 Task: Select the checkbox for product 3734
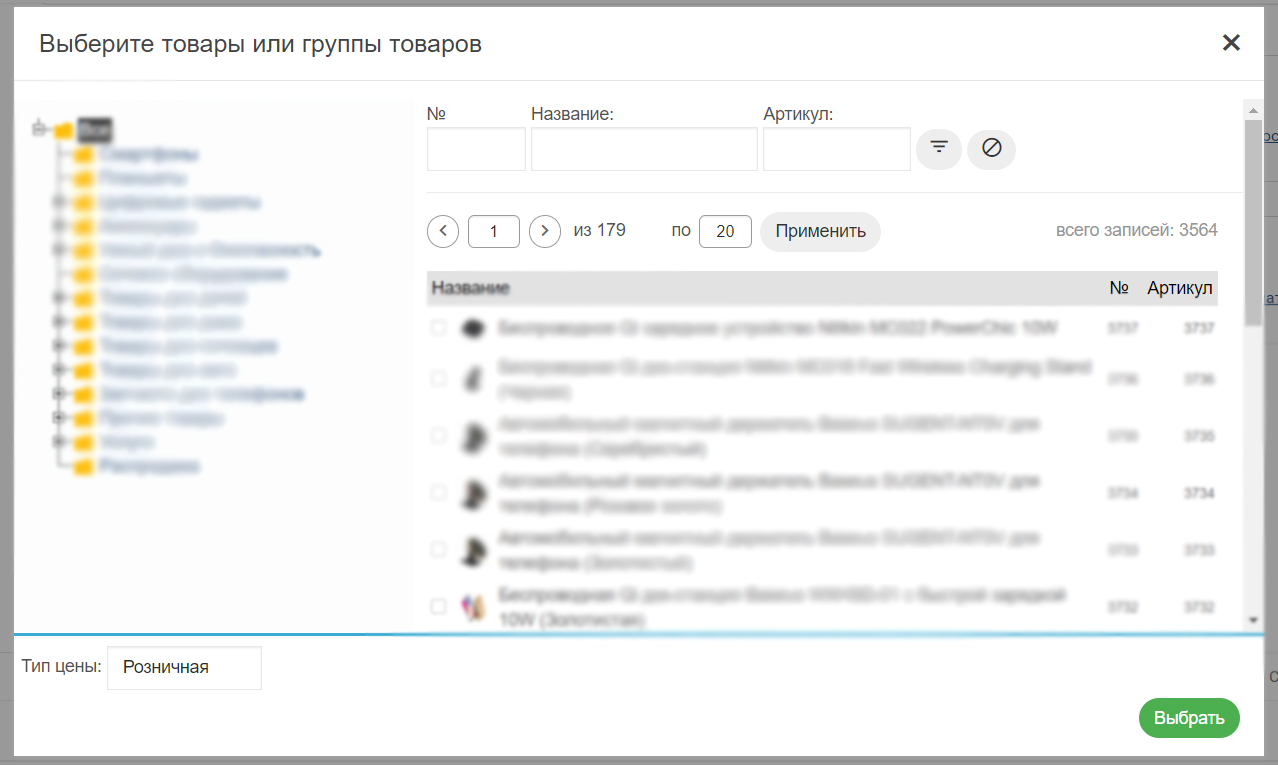coord(438,493)
